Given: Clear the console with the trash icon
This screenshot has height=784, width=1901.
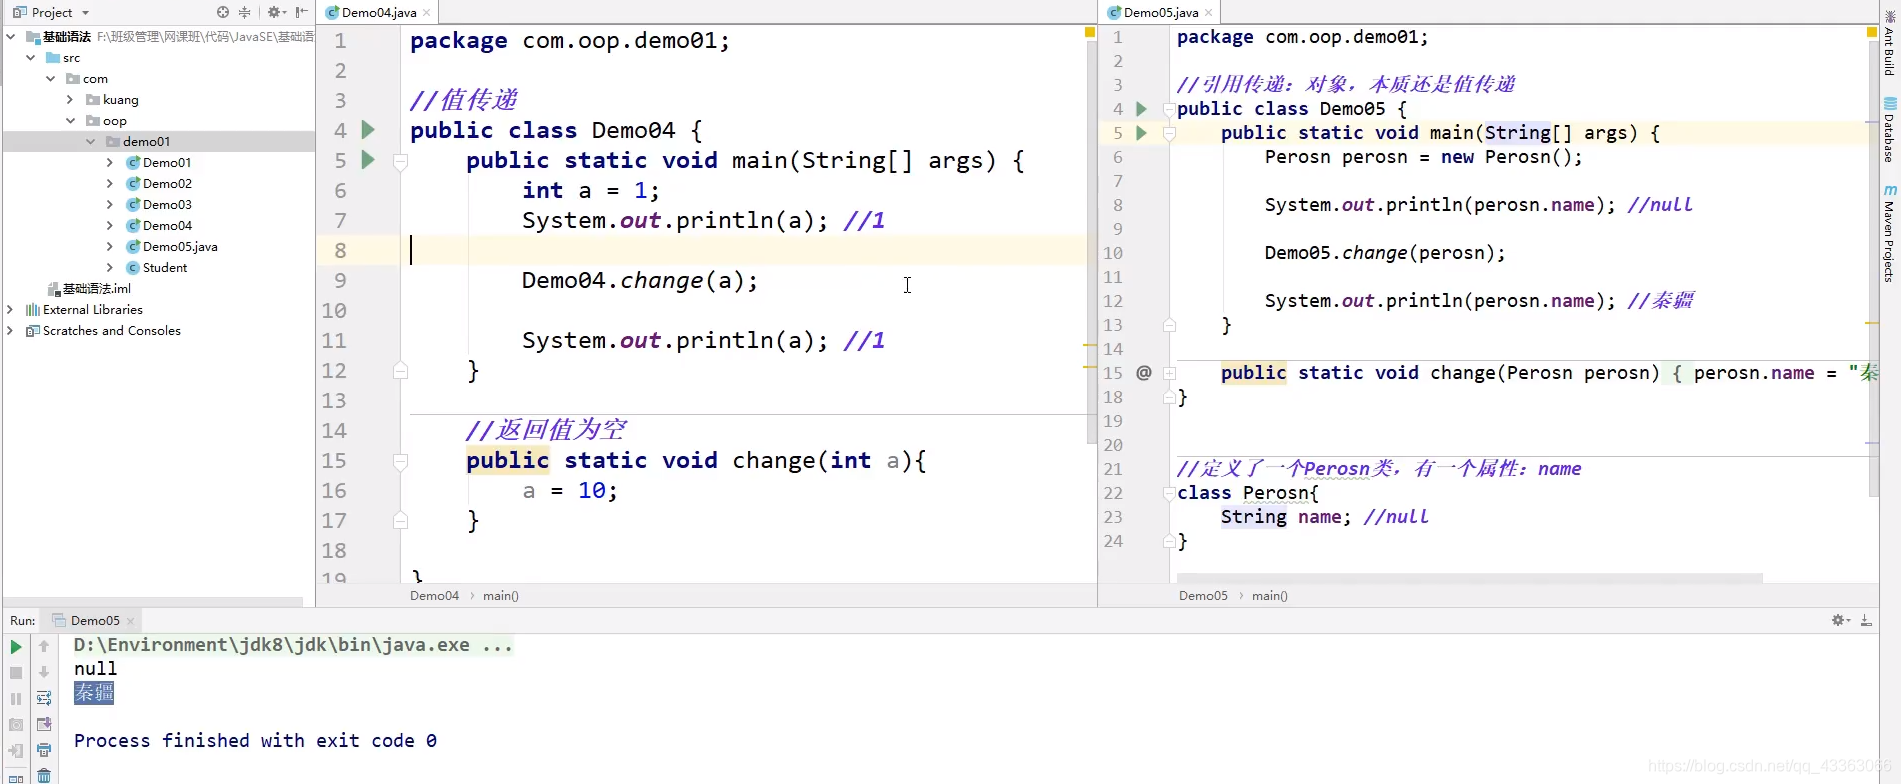Looking at the screenshot, I should [x=44, y=776].
